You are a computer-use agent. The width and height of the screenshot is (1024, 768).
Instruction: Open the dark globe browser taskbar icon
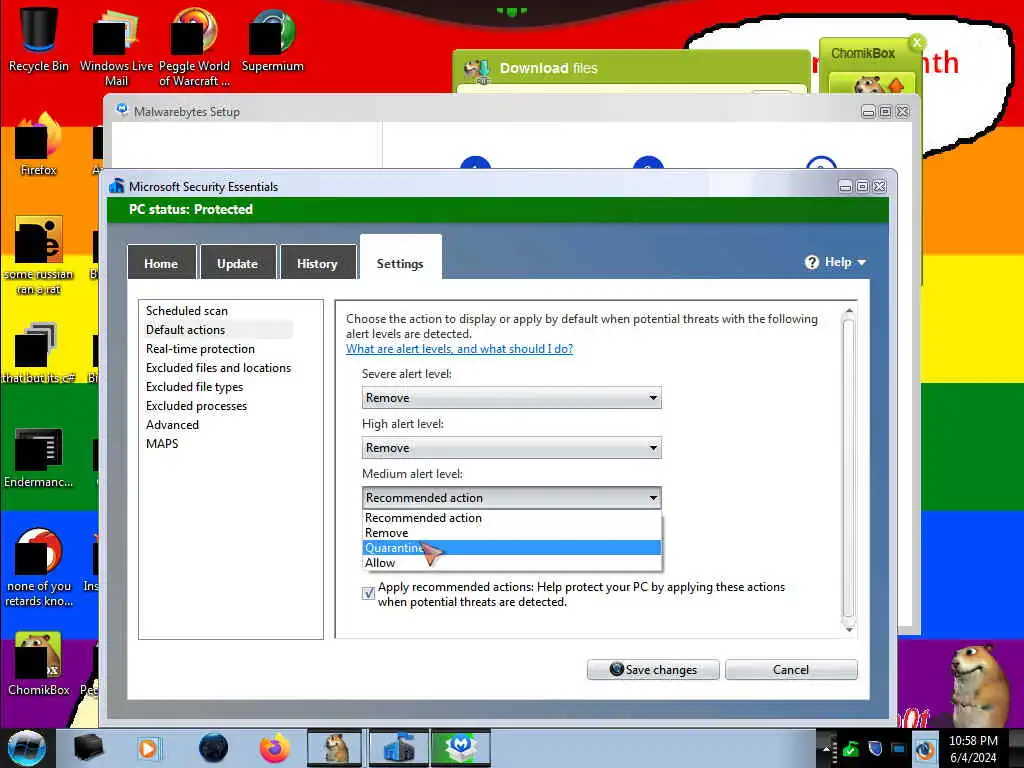[x=213, y=748]
